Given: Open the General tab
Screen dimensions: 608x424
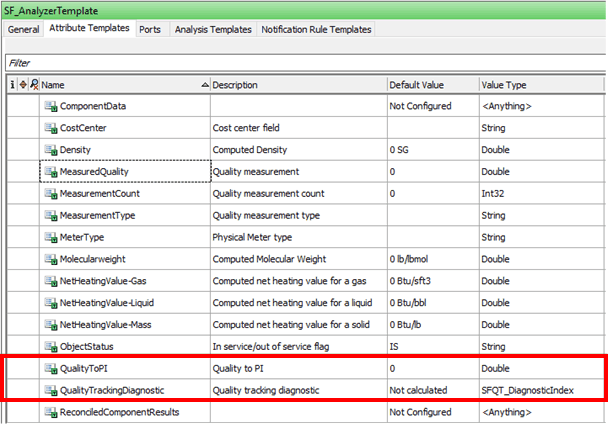Looking at the screenshot, I should (23, 29).
